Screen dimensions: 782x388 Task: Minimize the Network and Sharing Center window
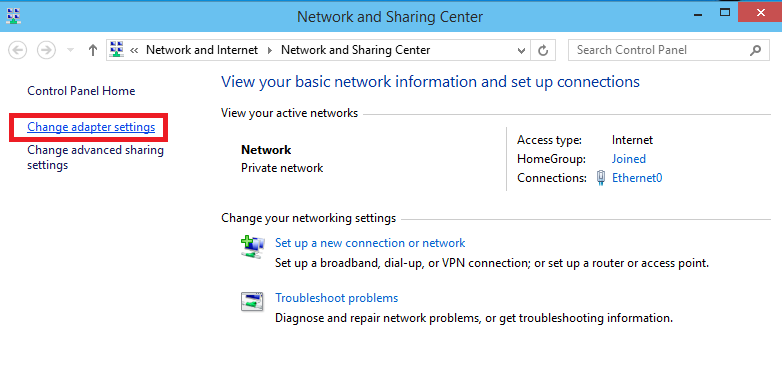click(x=698, y=15)
